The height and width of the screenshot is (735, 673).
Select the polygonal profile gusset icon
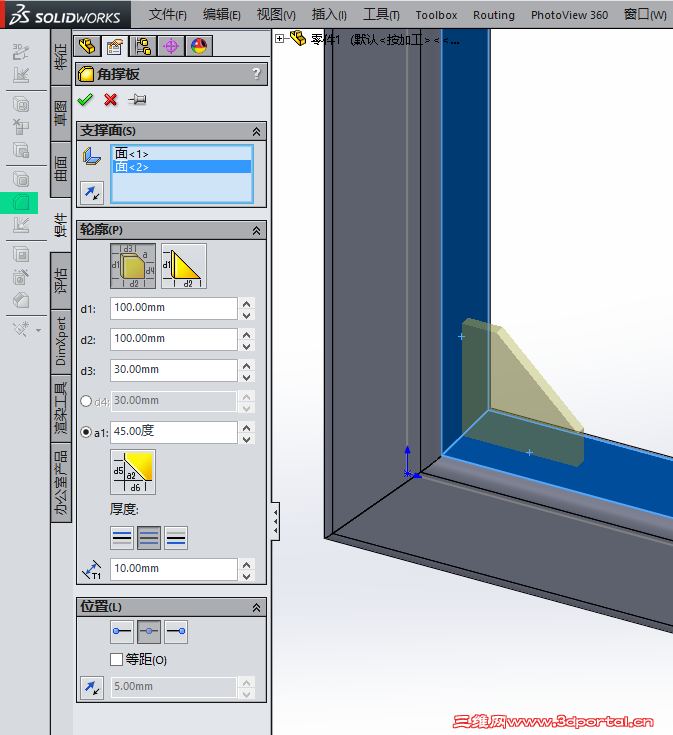(133, 266)
